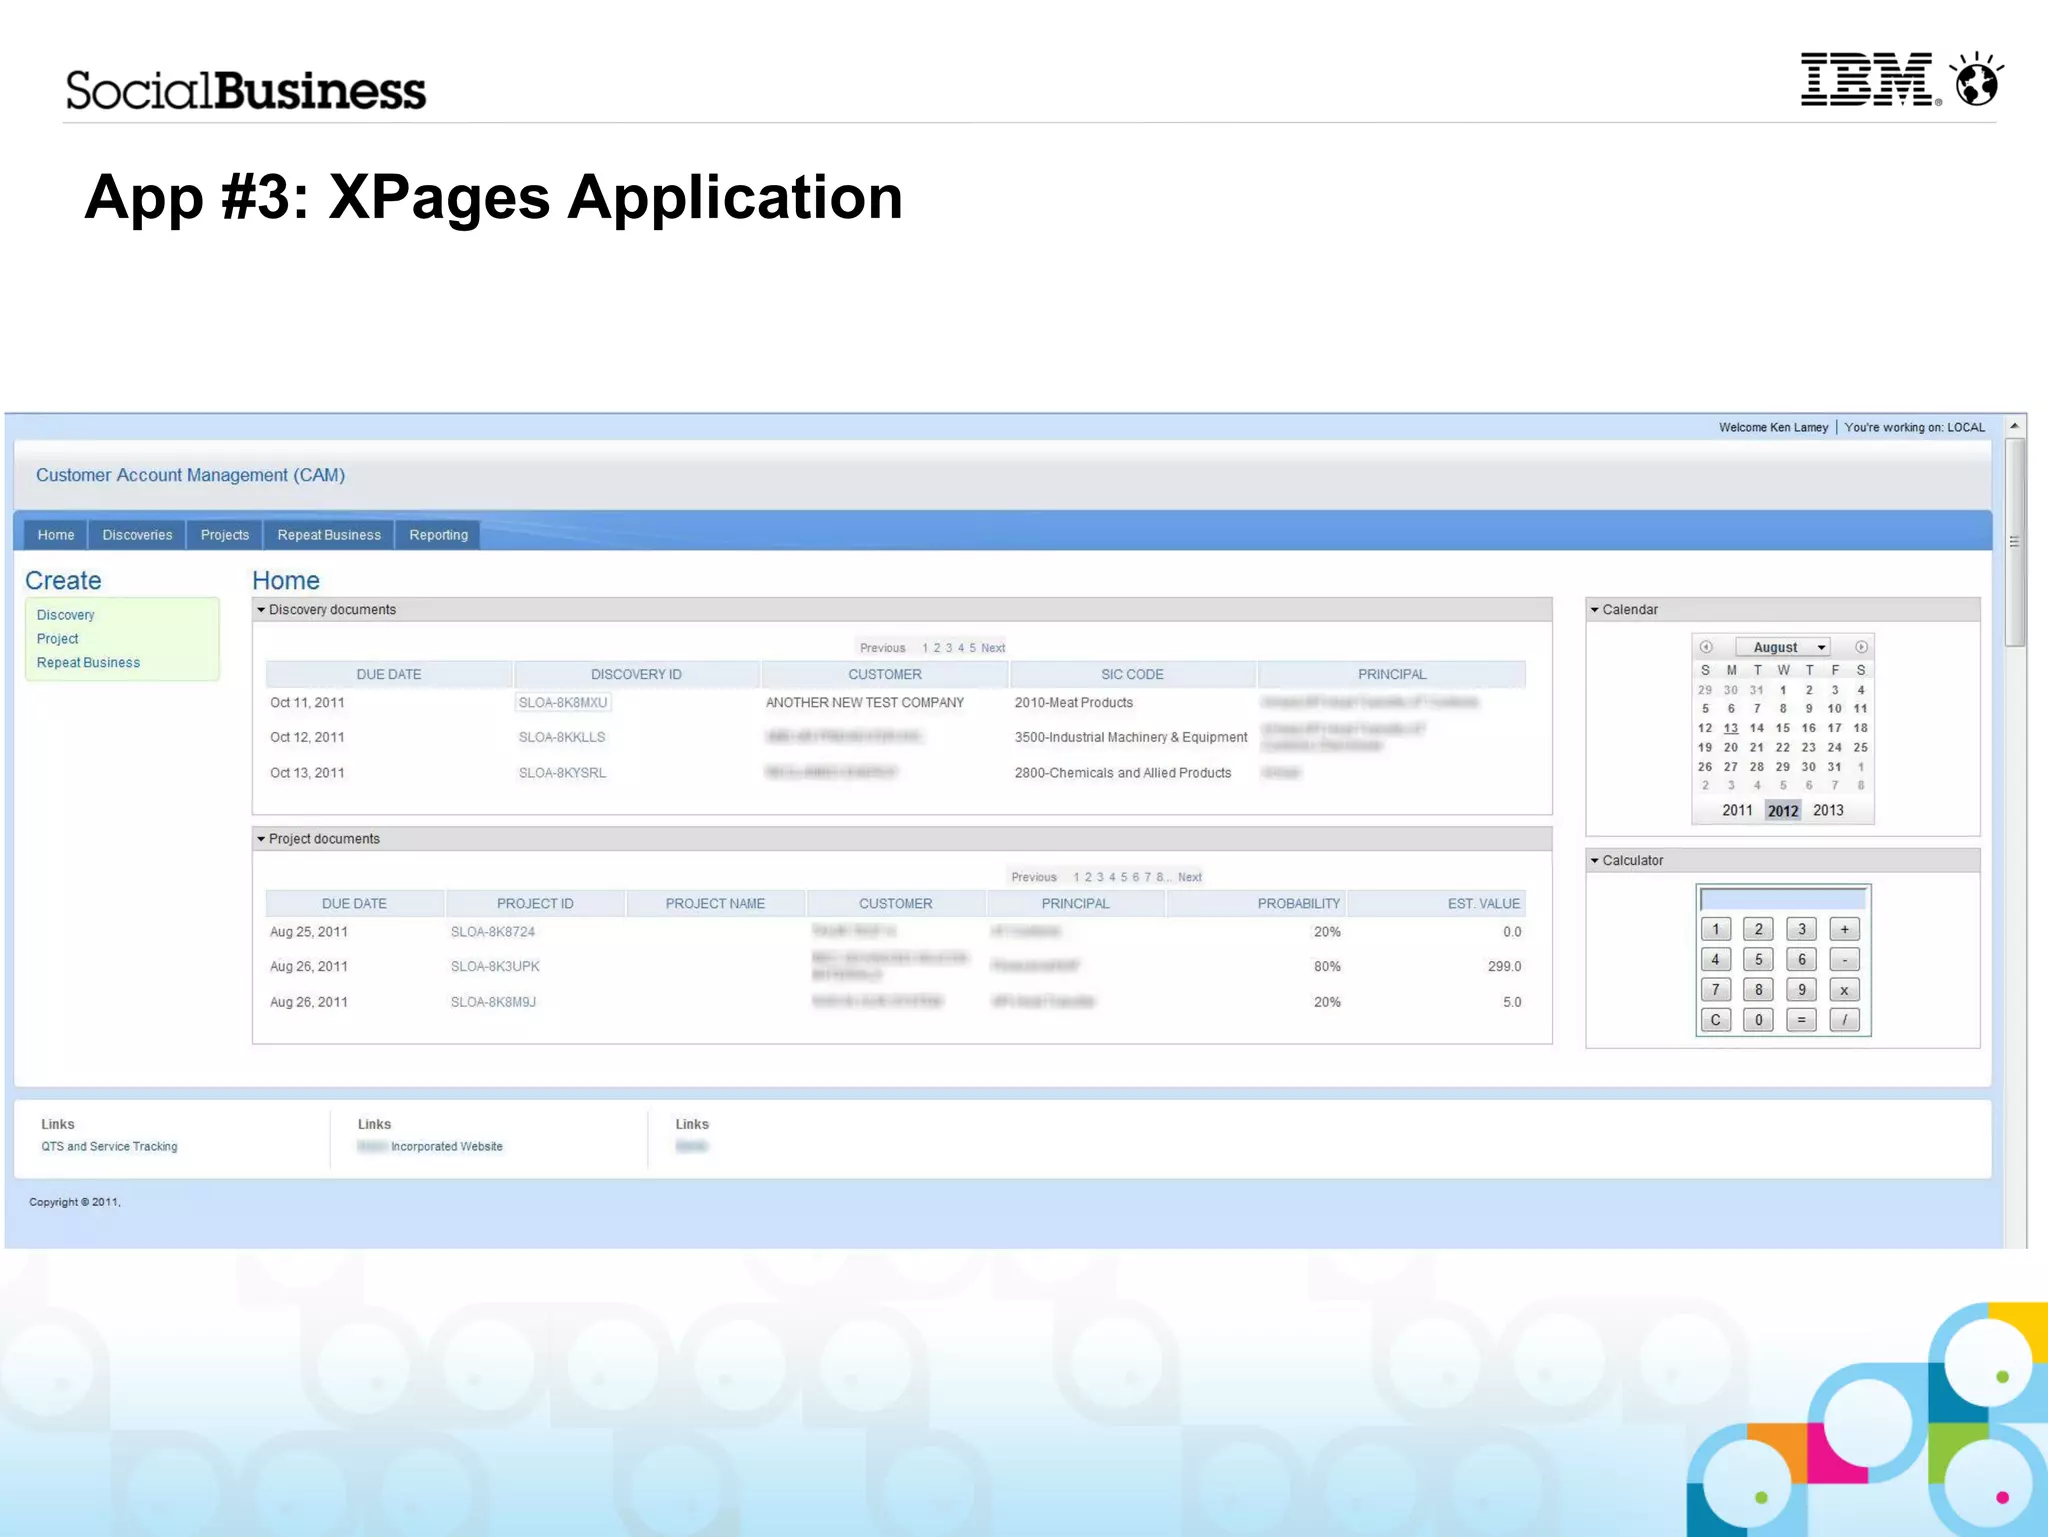Open project SLOA-8K3UPK
The image size is (2048, 1537).
tap(495, 967)
